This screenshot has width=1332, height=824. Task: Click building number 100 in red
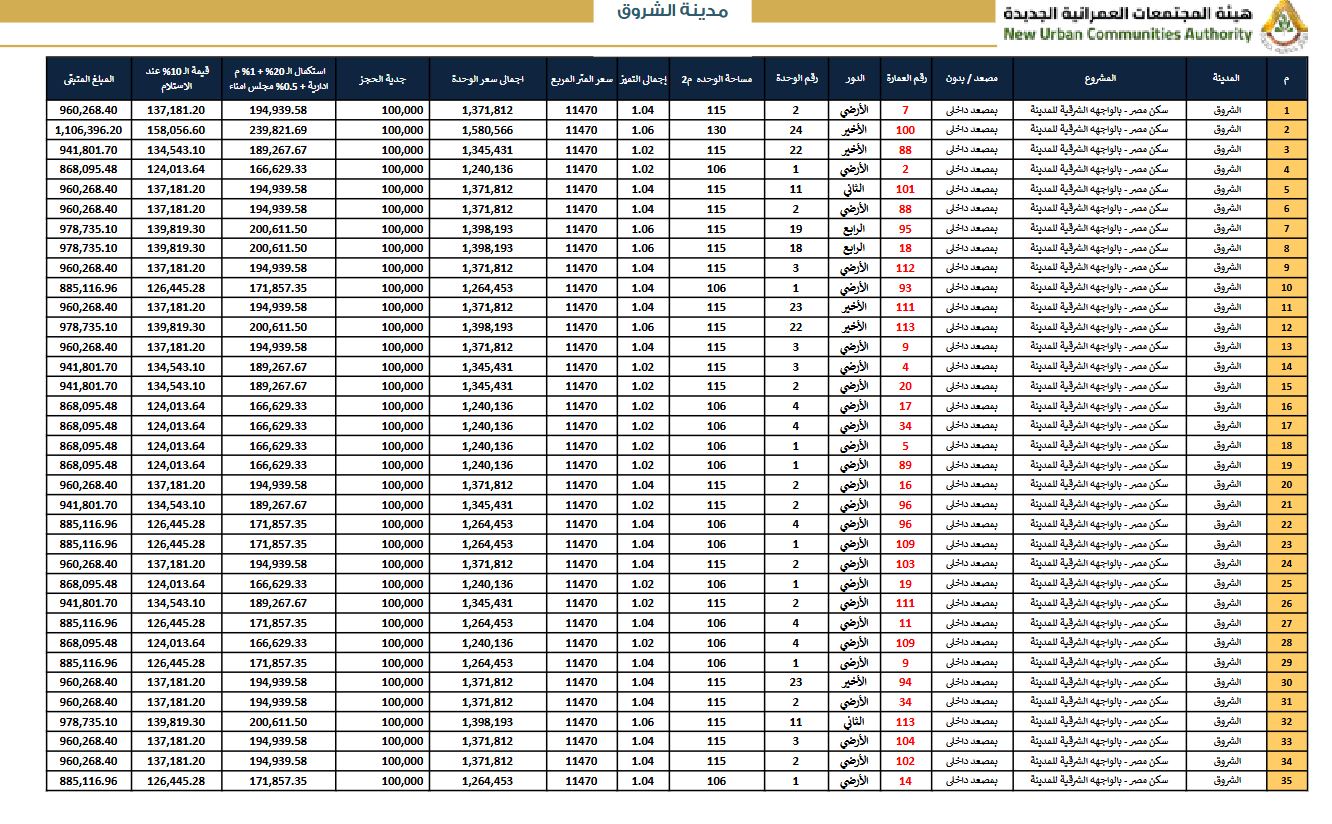pyautogui.click(x=906, y=130)
